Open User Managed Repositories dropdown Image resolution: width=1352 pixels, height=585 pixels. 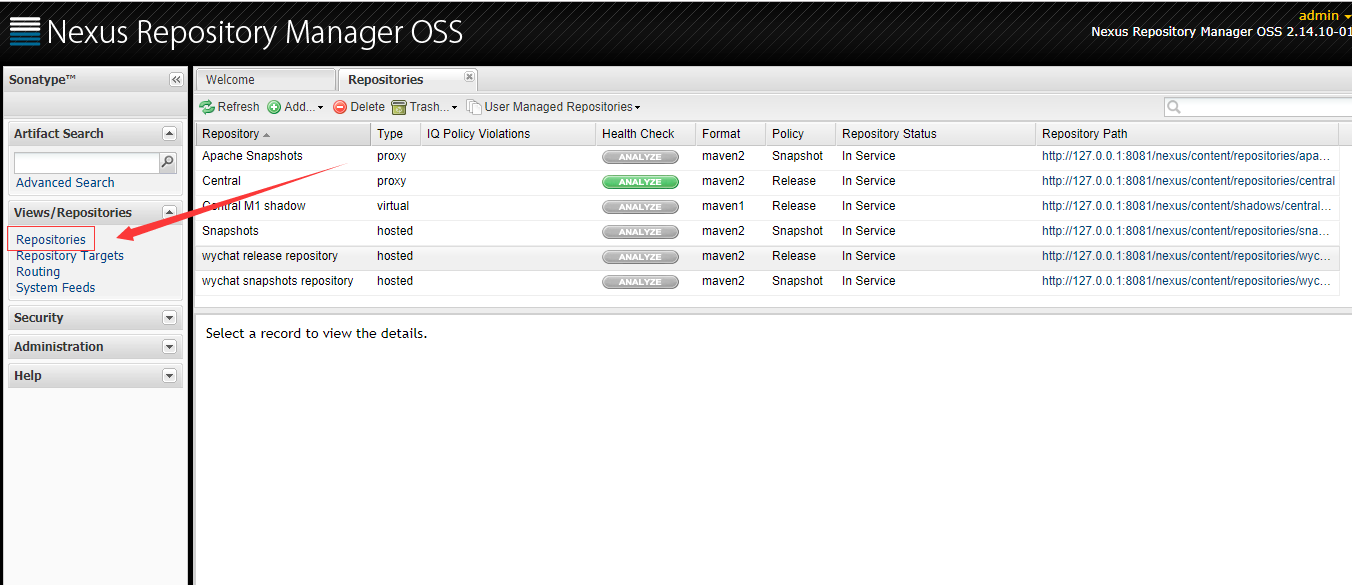553,107
